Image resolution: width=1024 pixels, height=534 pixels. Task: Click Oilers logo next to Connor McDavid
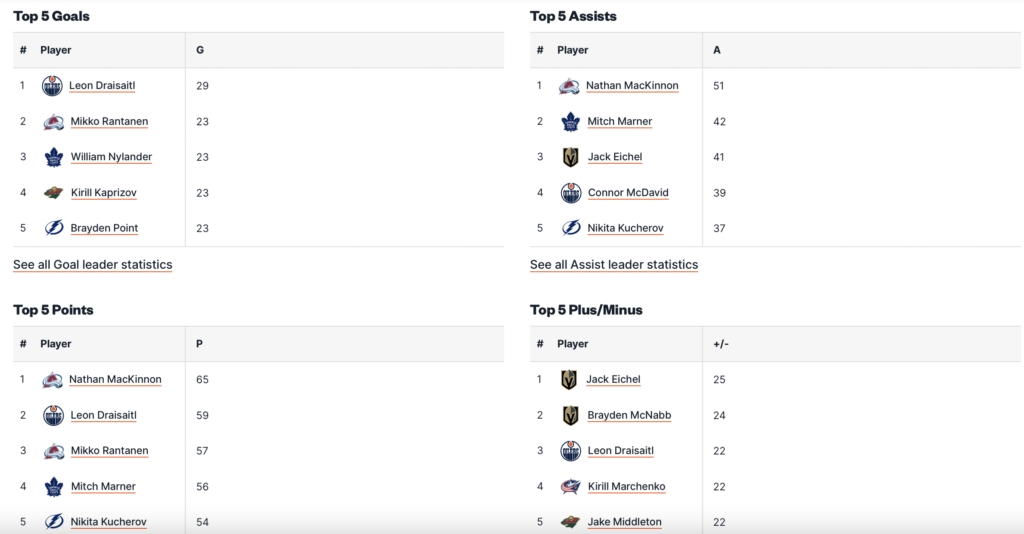point(570,193)
